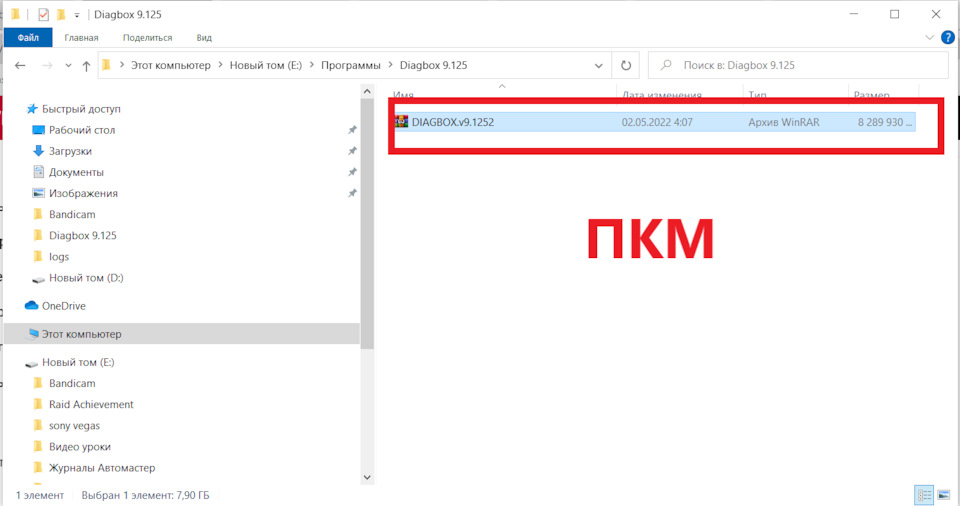Click the Изображения picture icon

(x=39, y=193)
